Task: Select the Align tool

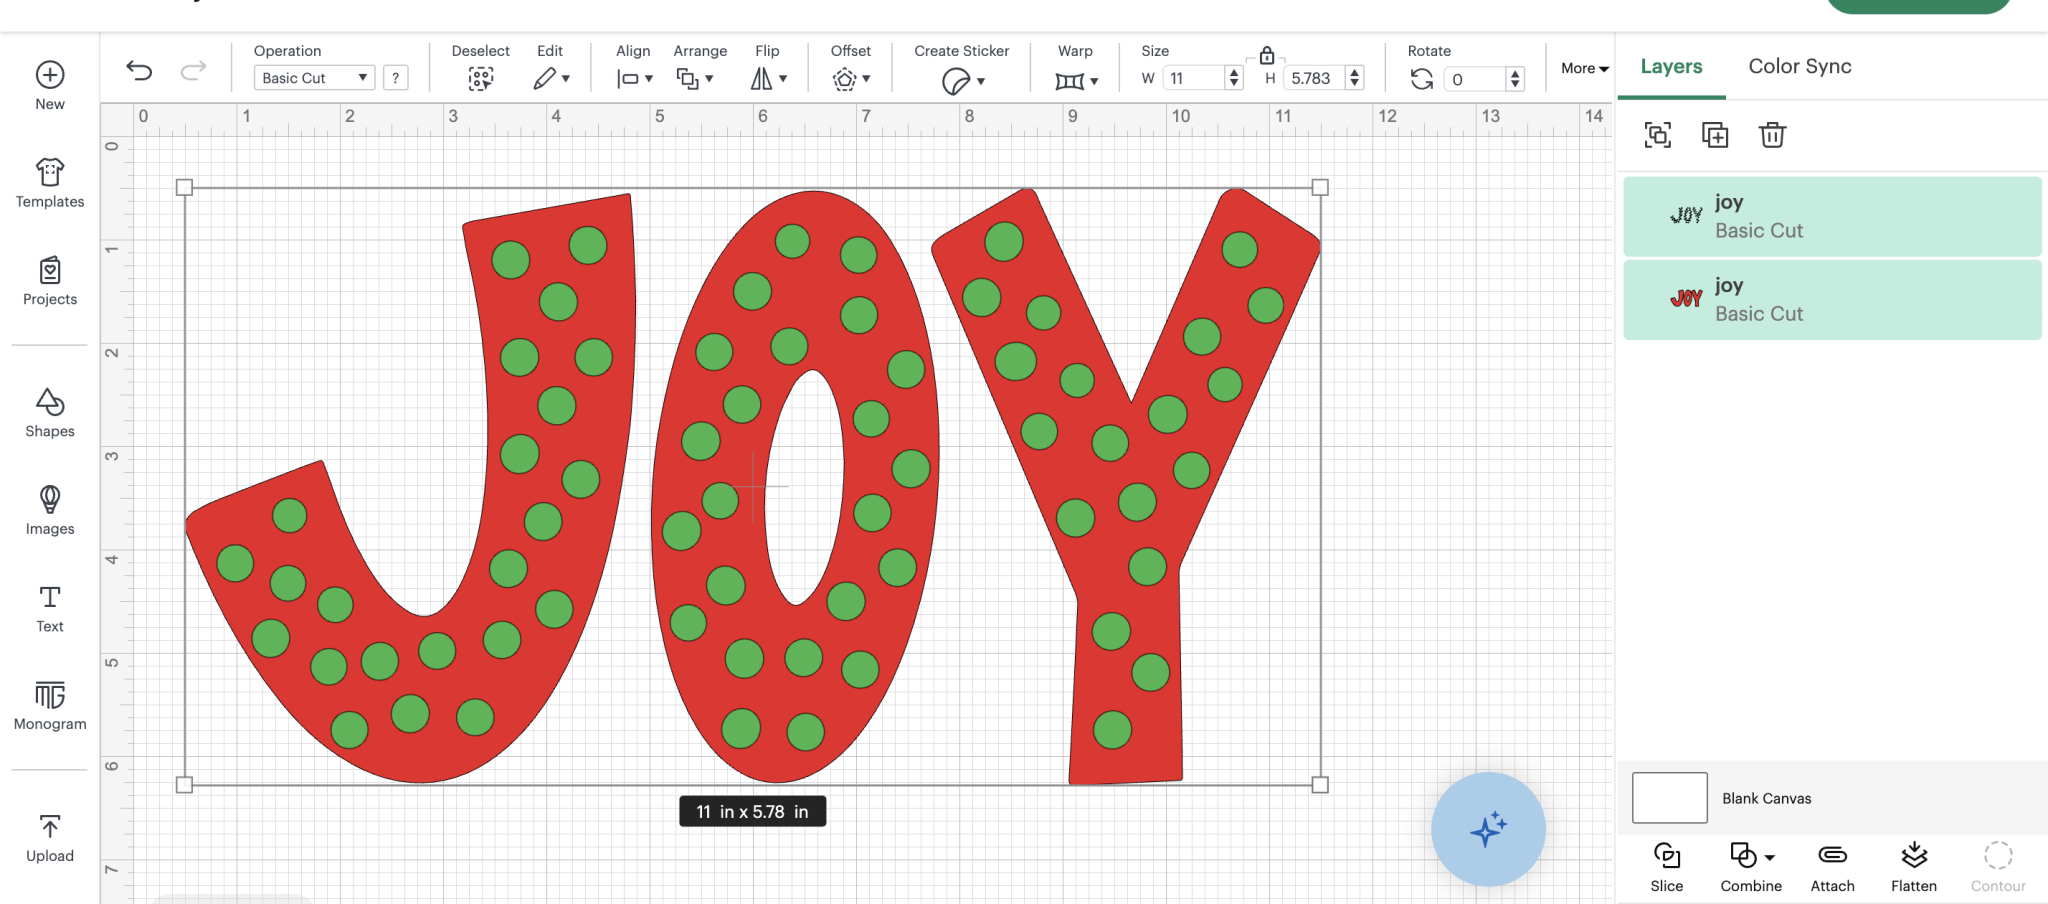Action: (630, 77)
